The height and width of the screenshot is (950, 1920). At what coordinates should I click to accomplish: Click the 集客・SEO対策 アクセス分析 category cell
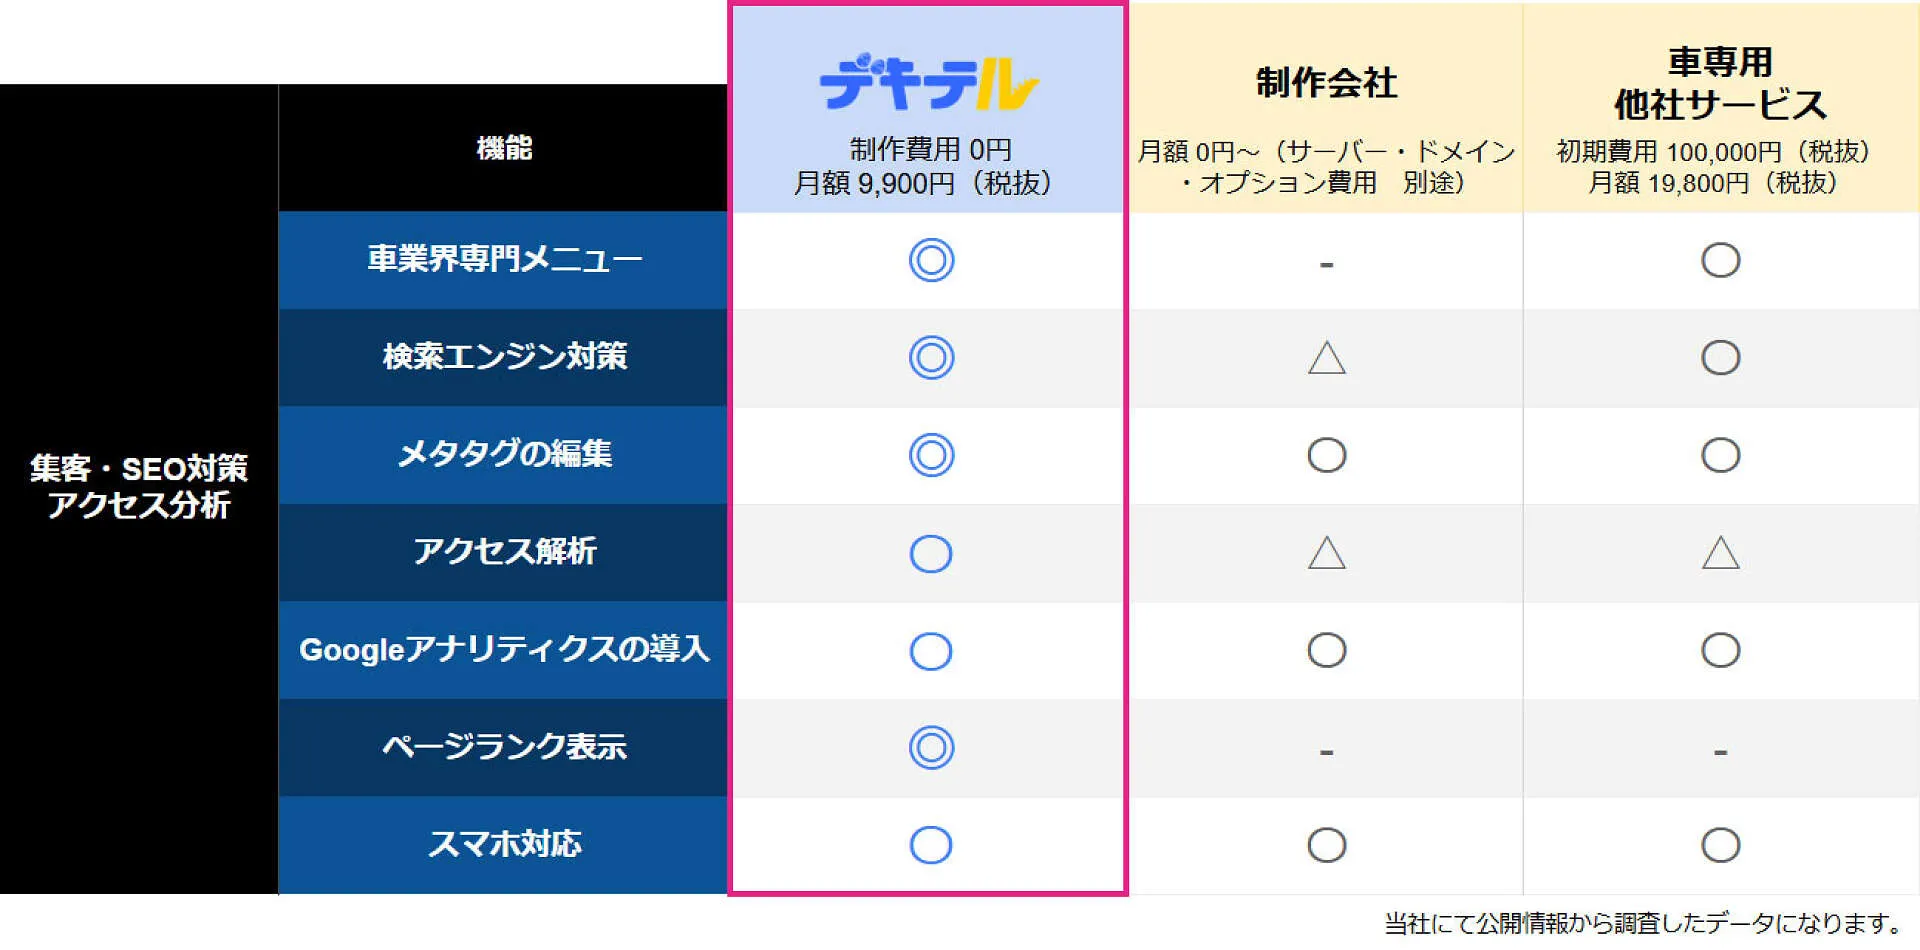coord(139,488)
